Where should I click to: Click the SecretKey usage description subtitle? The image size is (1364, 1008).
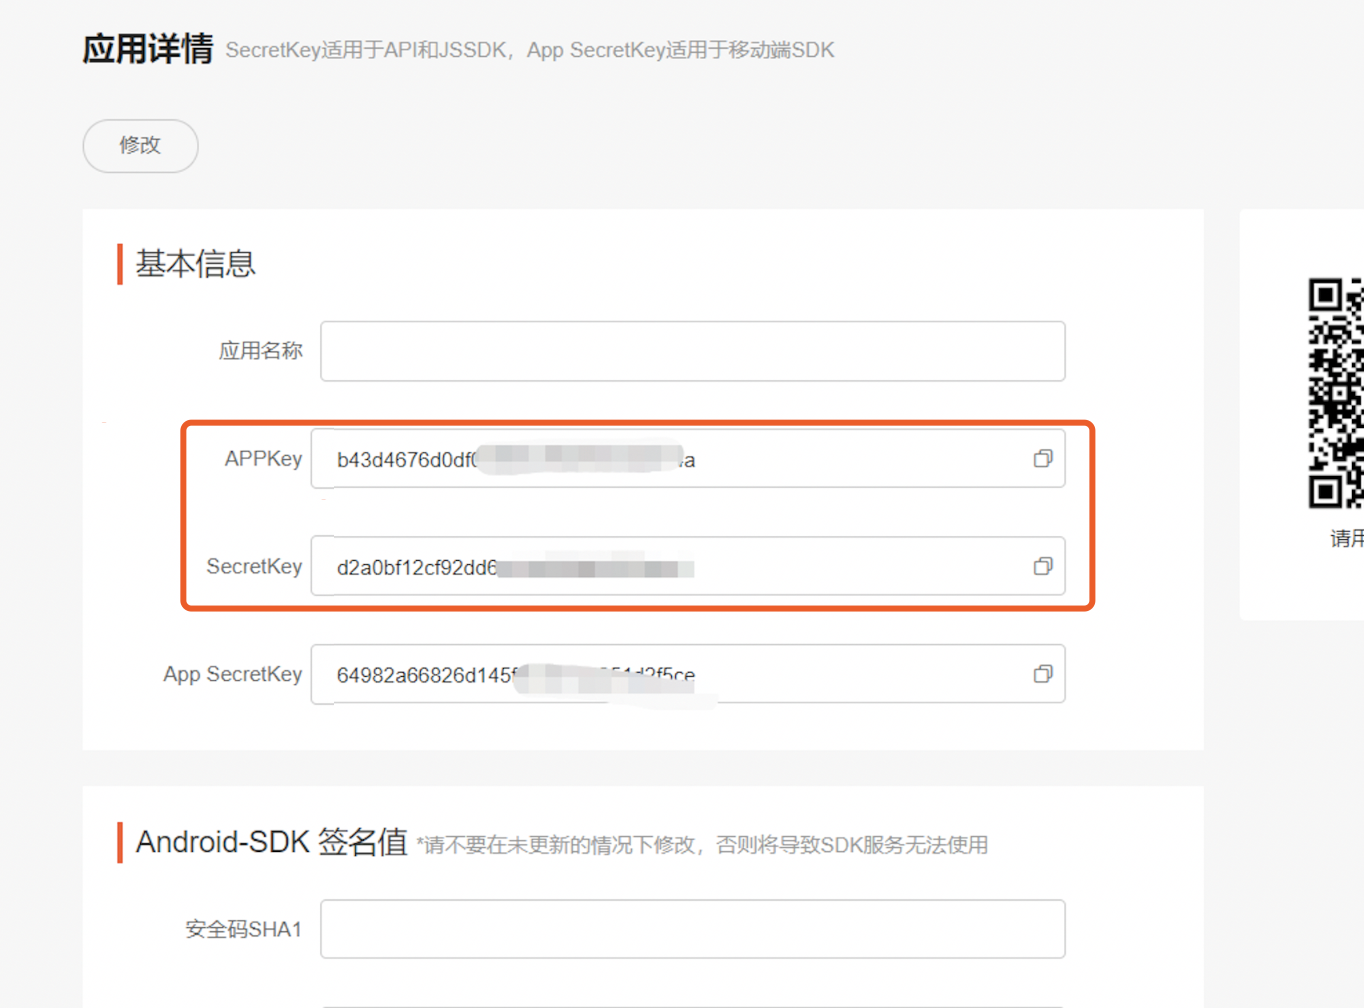(x=529, y=51)
